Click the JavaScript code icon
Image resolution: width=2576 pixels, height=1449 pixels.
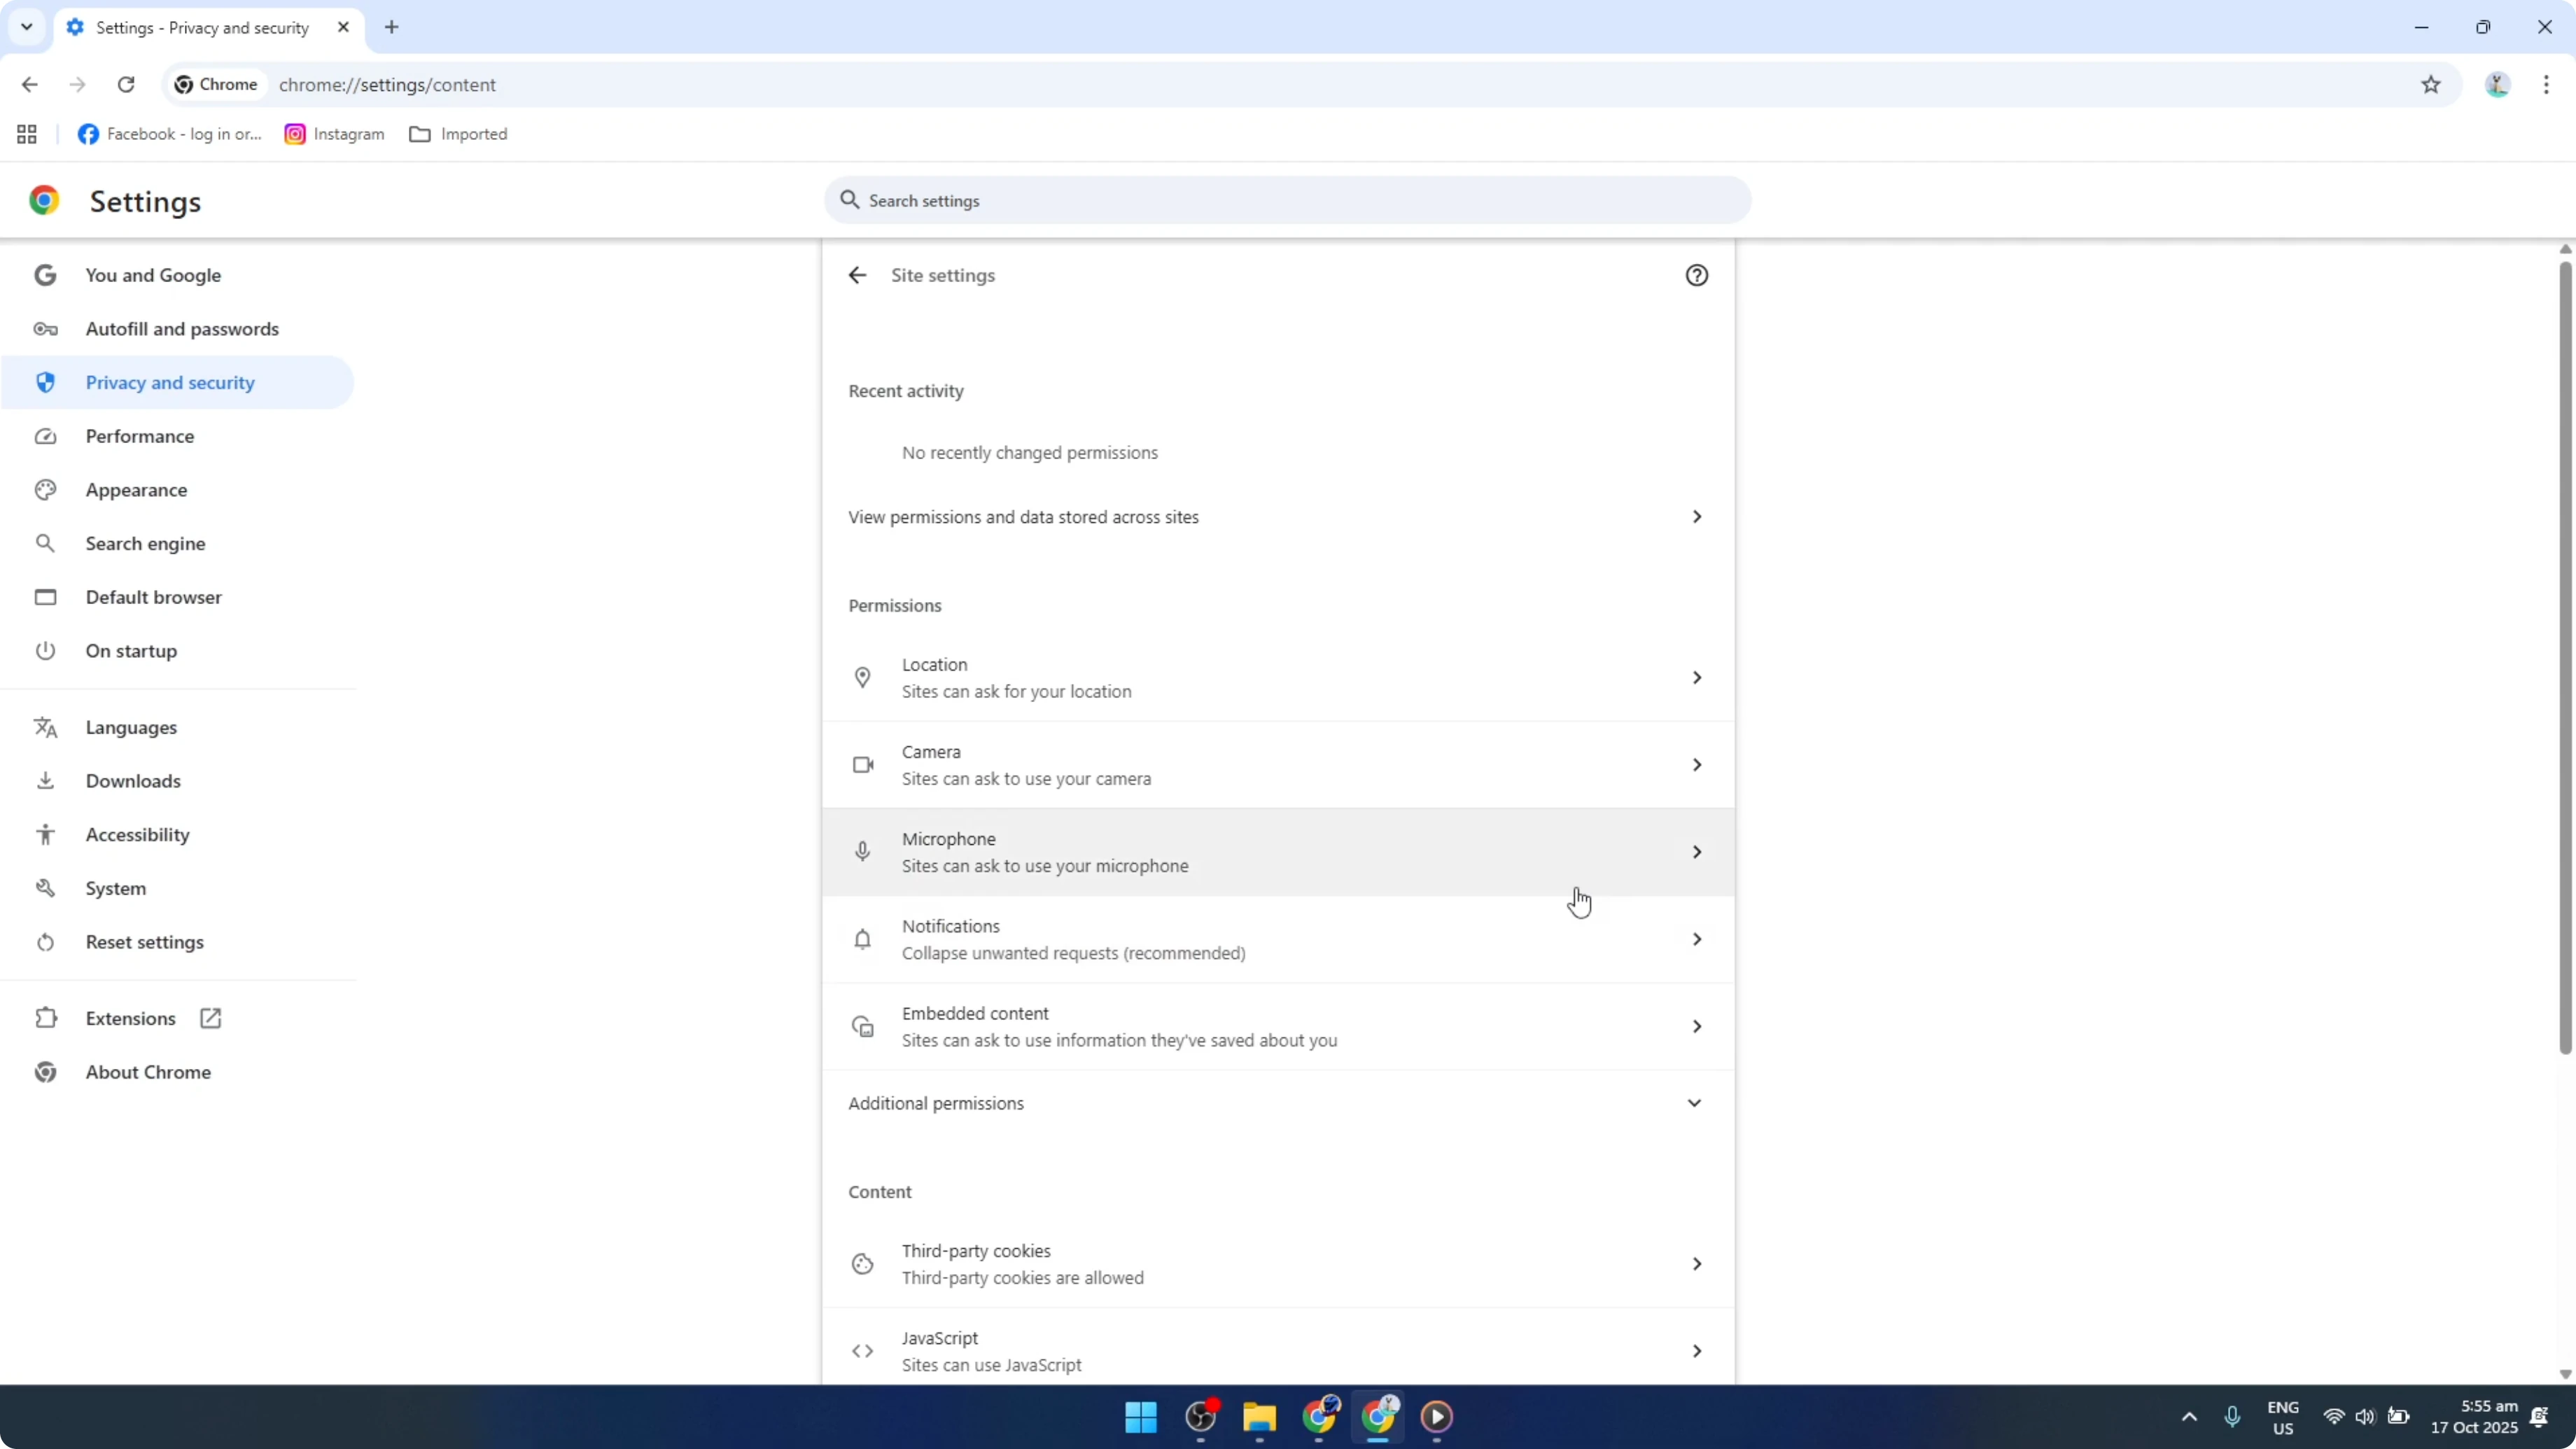tap(862, 1349)
